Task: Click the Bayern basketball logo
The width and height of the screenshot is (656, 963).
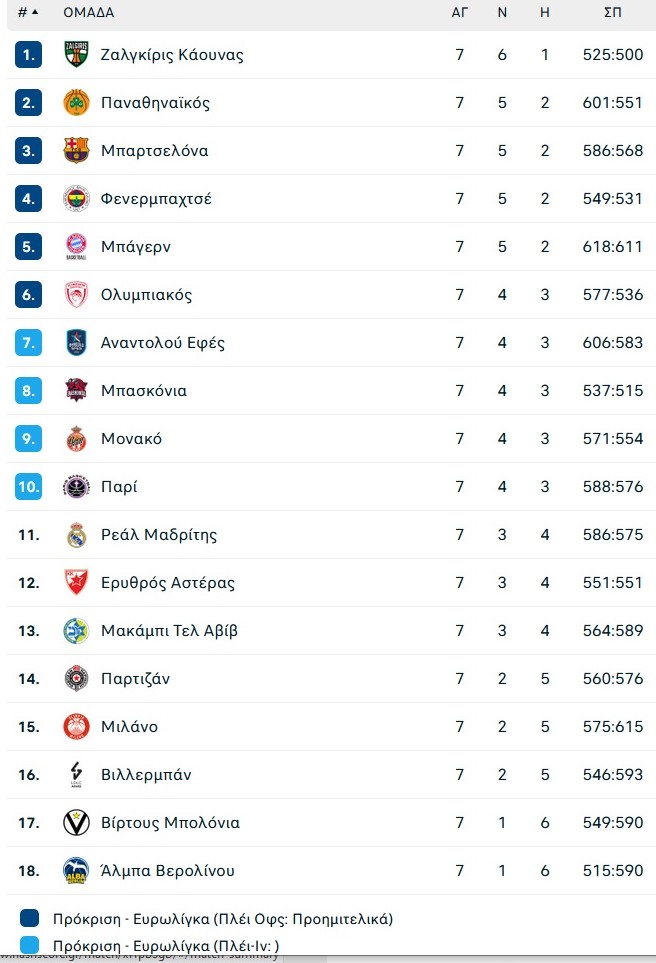Action: (76, 246)
